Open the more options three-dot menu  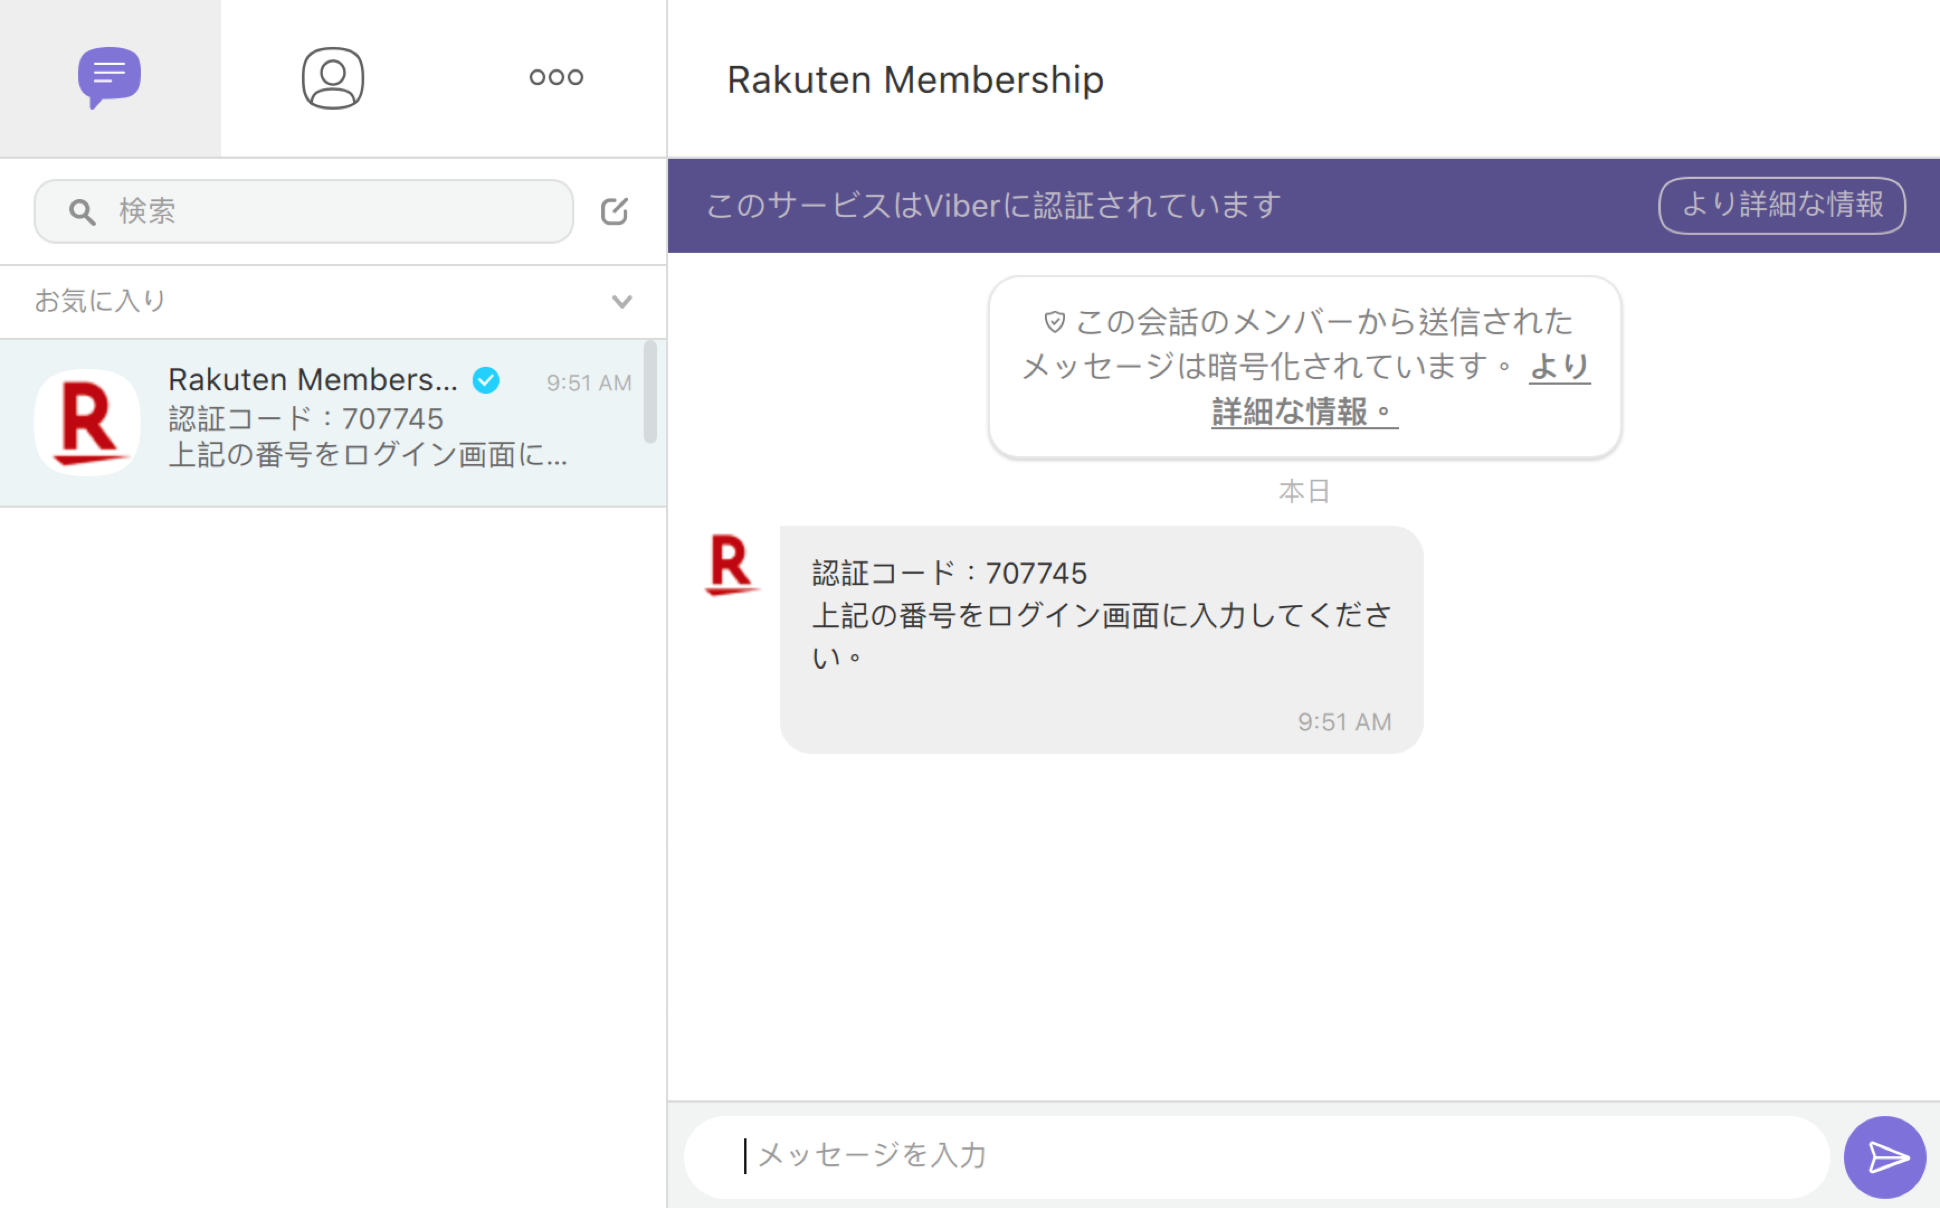pos(556,77)
